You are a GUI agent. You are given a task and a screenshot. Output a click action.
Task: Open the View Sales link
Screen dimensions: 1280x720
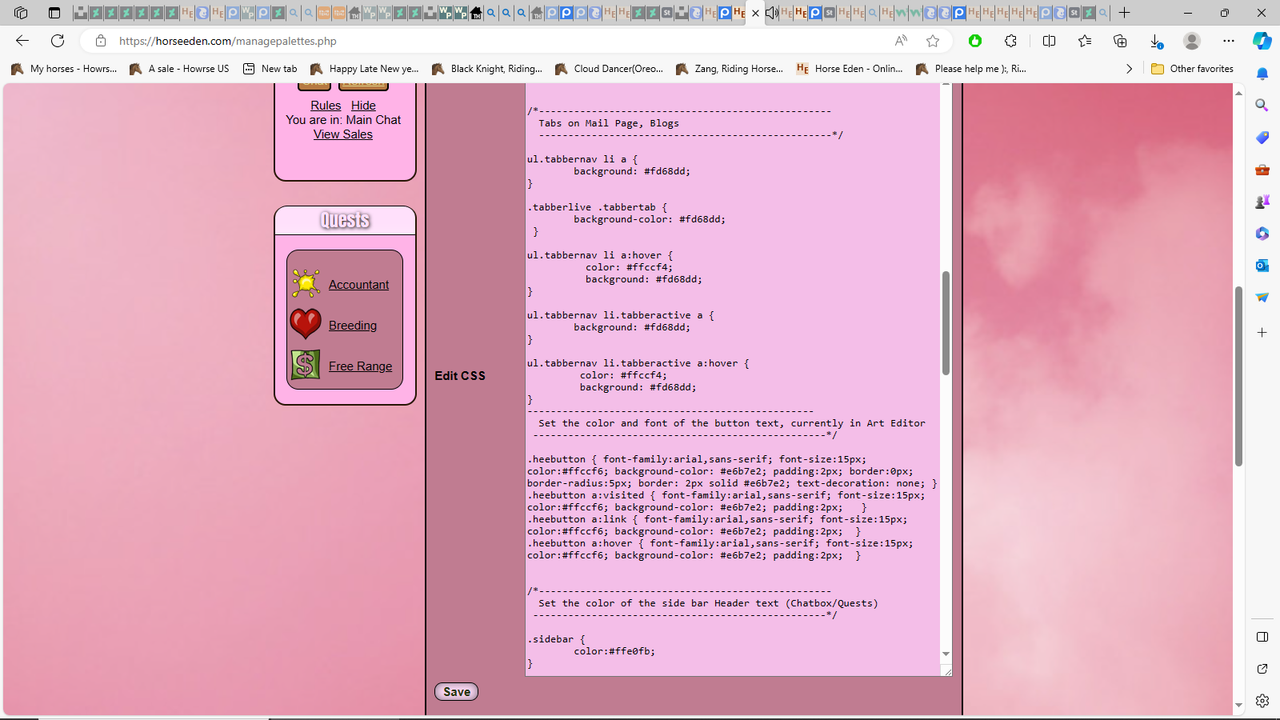pyautogui.click(x=343, y=134)
